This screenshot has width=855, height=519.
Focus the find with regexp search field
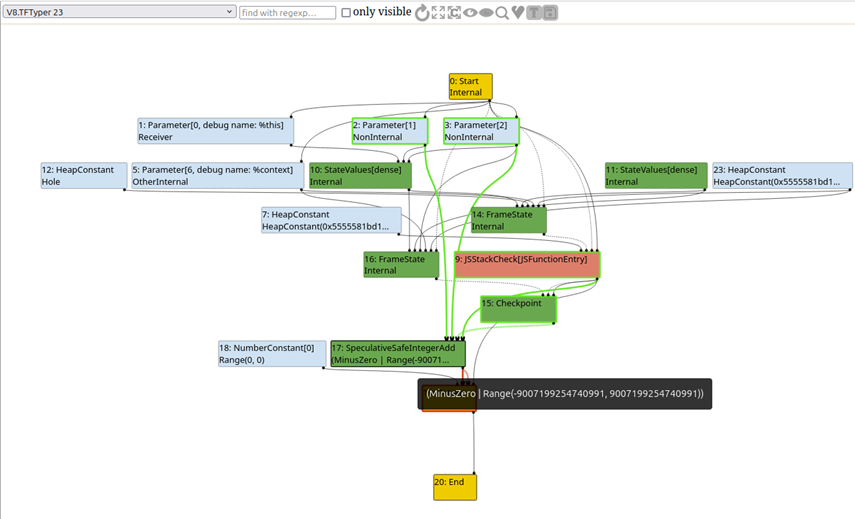pos(287,13)
